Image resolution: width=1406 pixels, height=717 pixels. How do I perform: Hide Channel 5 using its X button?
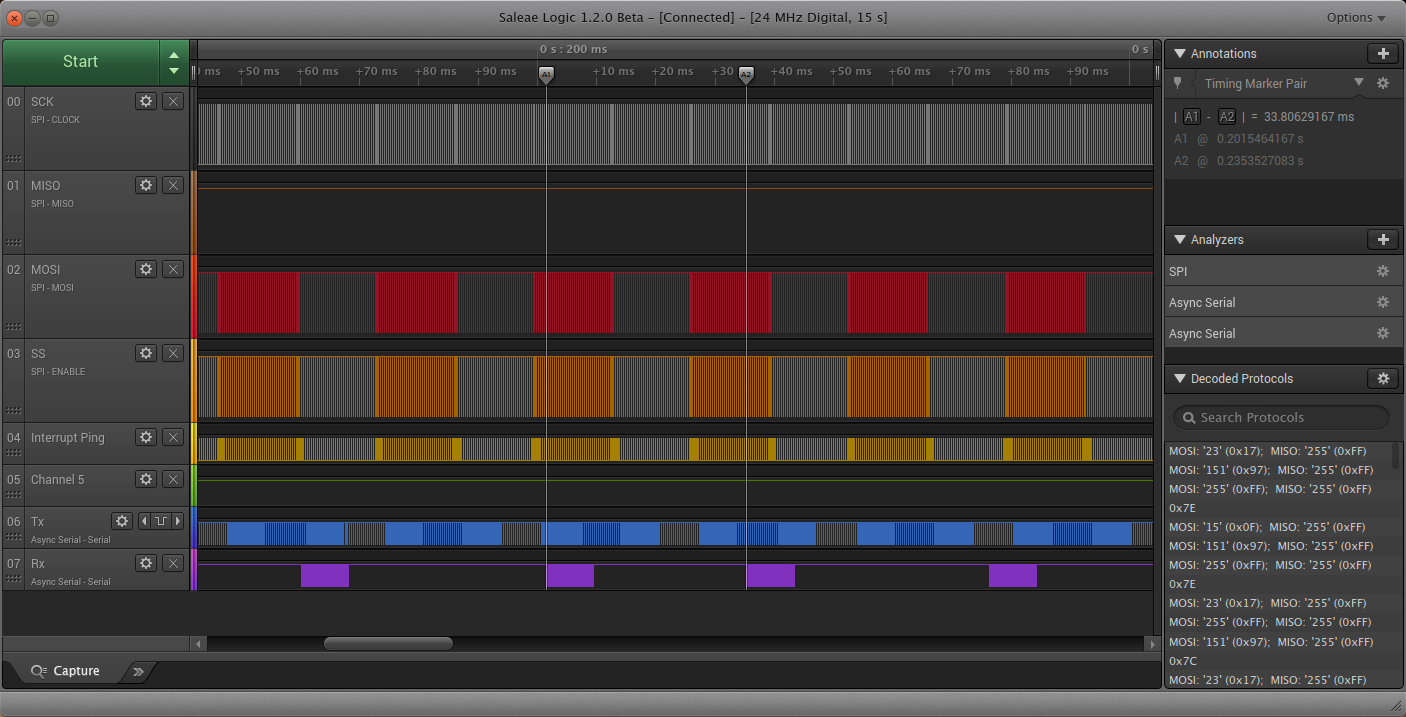coord(173,479)
